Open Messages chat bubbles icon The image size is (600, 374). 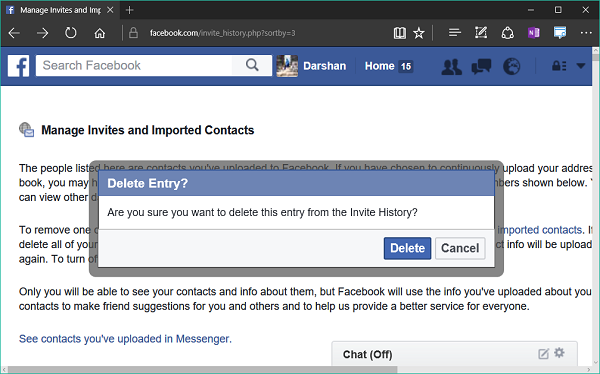pos(481,66)
